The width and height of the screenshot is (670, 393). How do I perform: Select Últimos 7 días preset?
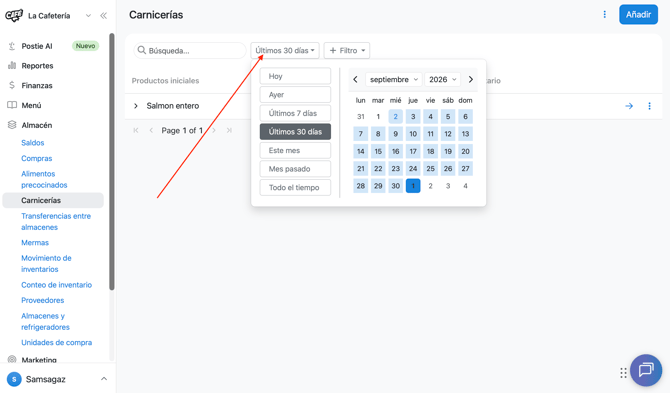coord(295,113)
